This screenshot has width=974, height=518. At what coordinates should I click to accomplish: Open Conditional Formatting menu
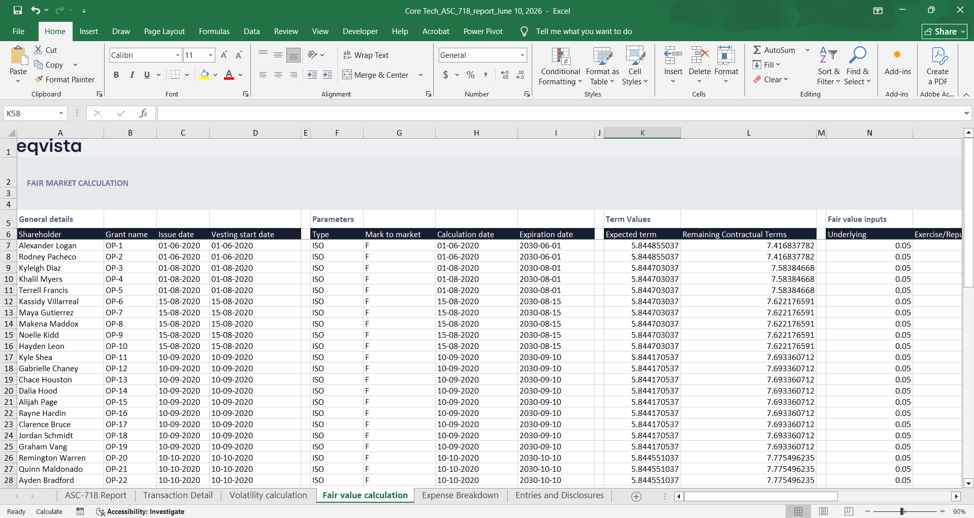click(x=560, y=66)
